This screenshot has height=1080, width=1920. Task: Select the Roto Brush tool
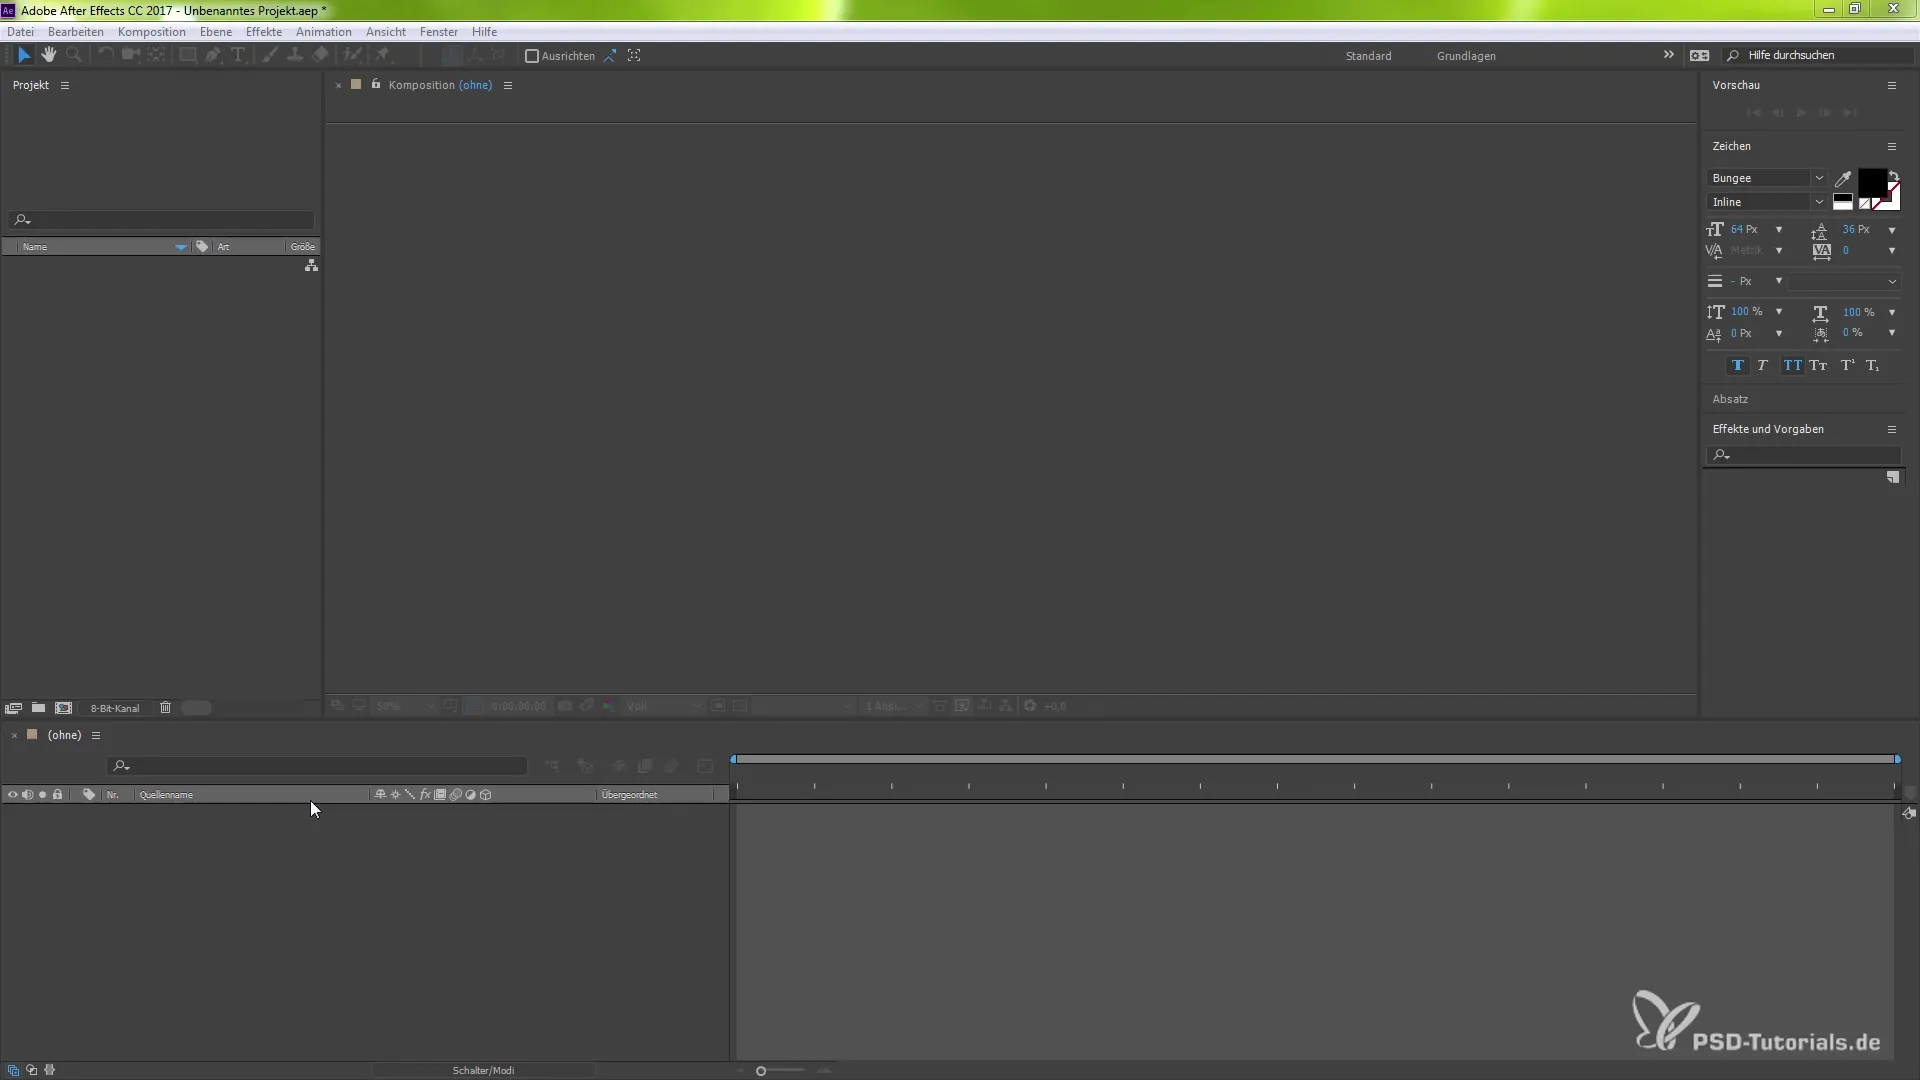click(352, 55)
